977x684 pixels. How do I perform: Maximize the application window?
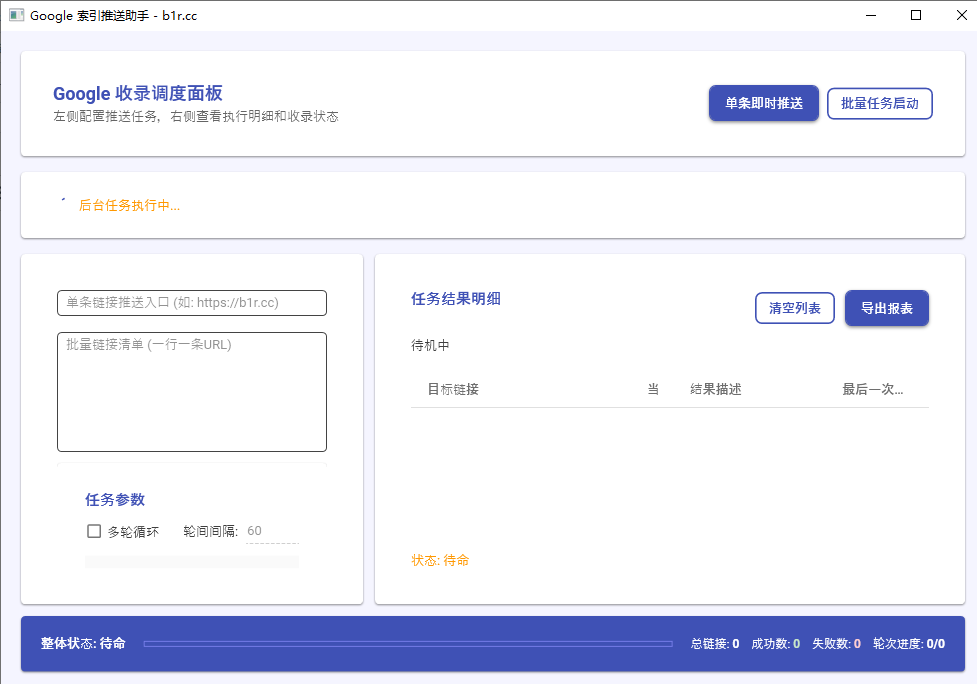click(x=915, y=16)
